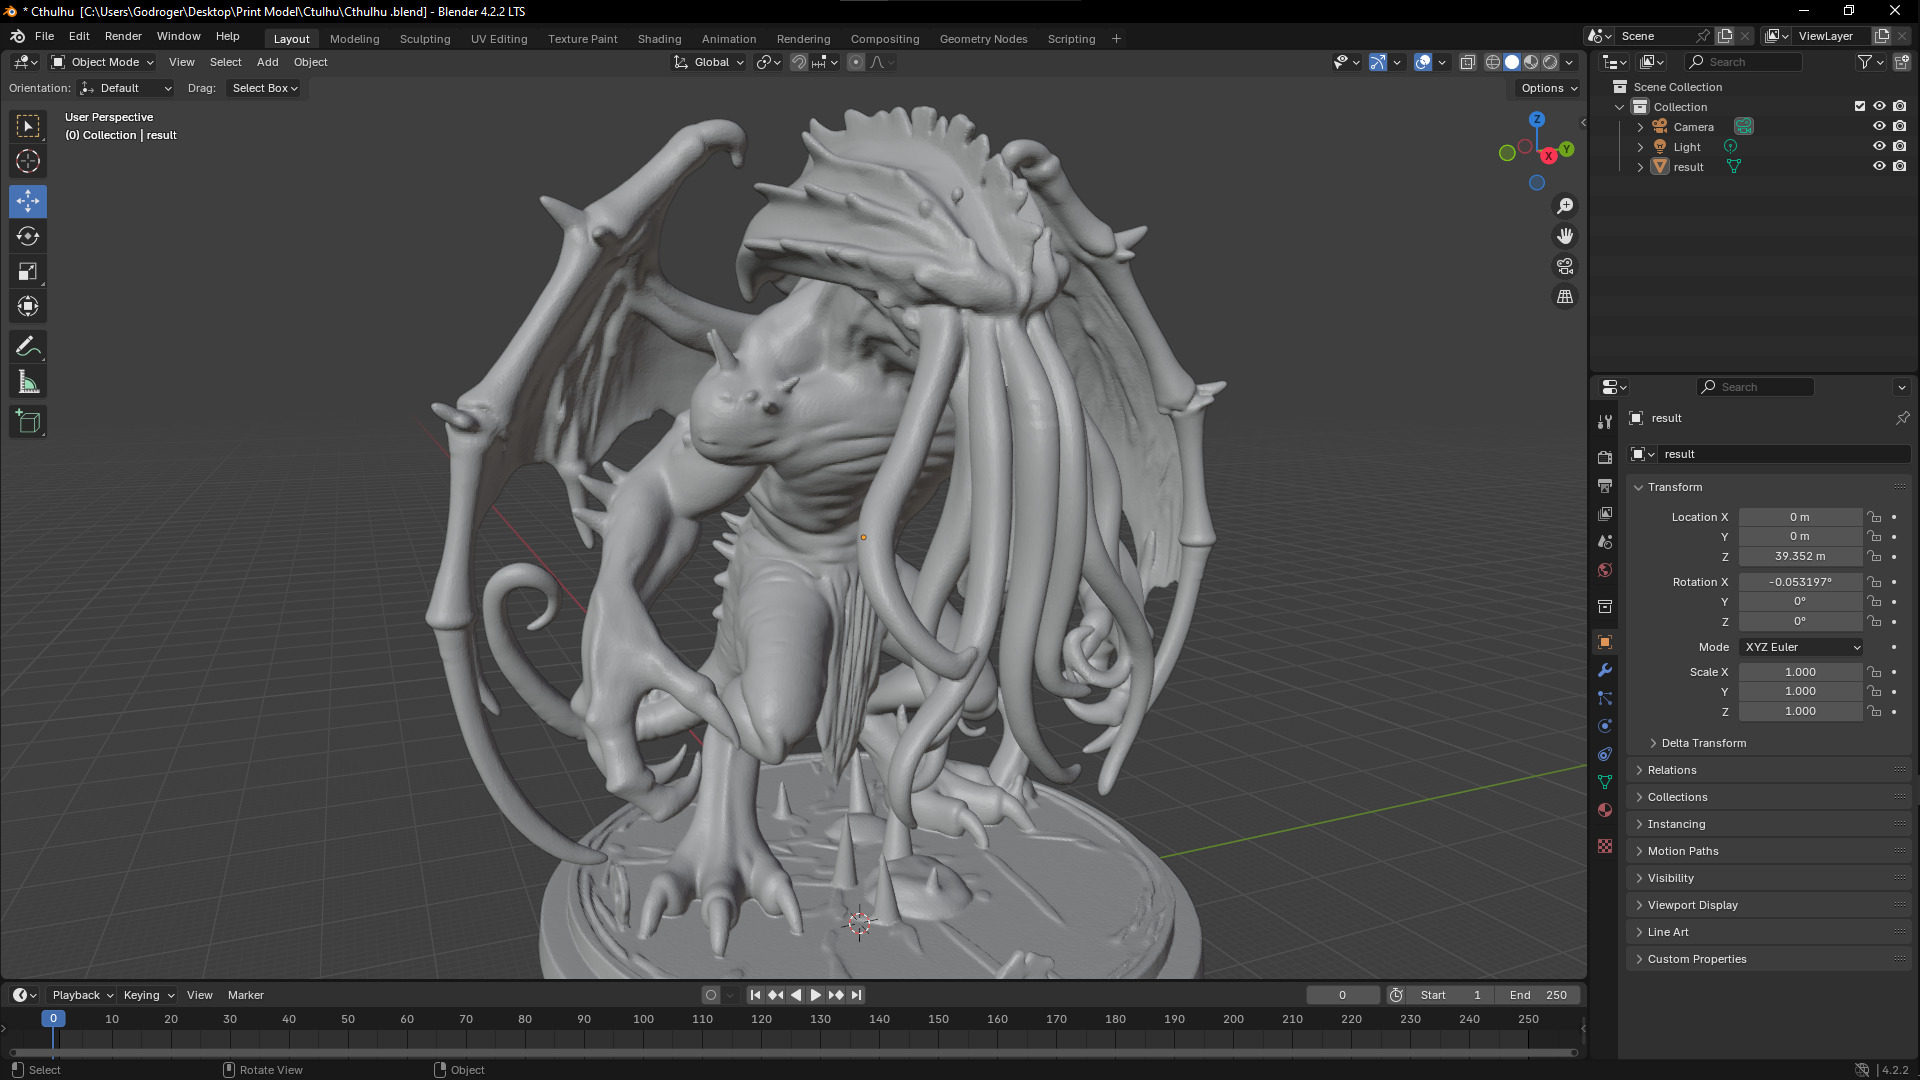Open the Tool properties tab

click(1605, 422)
